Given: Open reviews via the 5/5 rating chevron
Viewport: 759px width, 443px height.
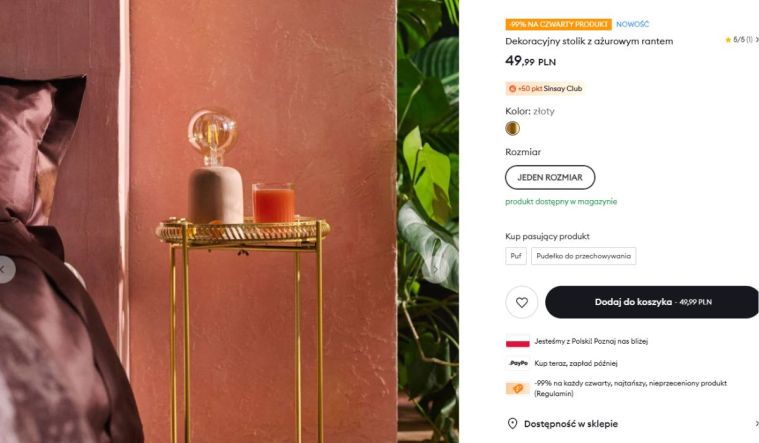Looking at the screenshot, I should click(x=757, y=40).
